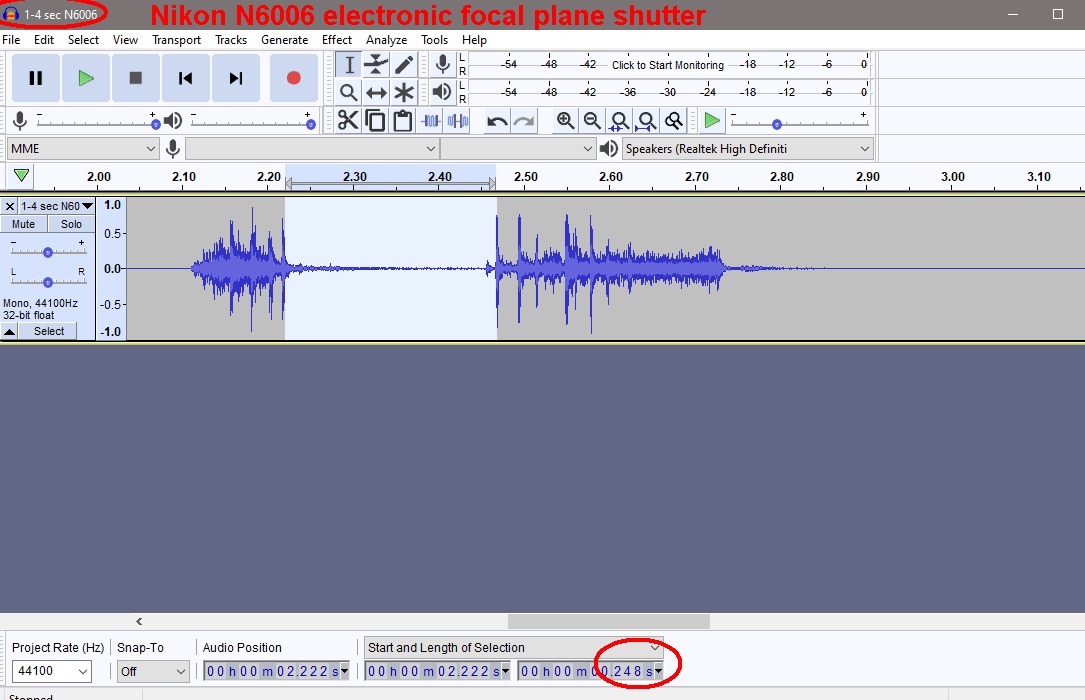The image size is (1085, 700).
Task: Open the Snap-To dropdown
Action: coord(152,671)
